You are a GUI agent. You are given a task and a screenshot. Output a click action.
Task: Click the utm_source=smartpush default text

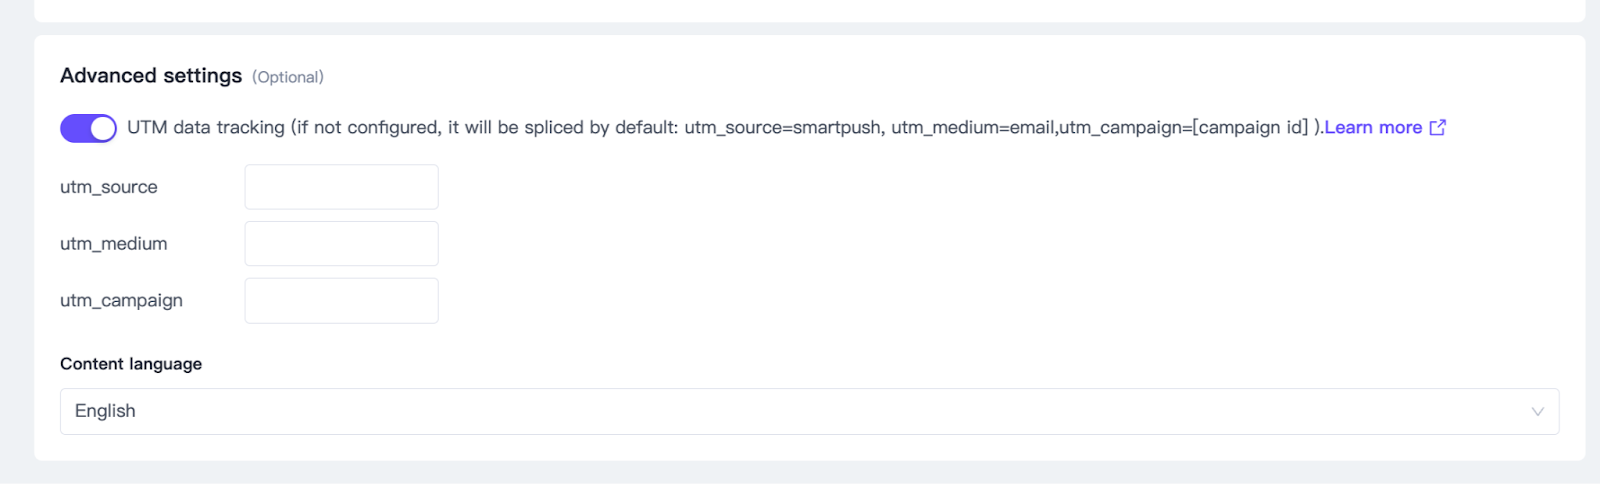tap(783, 128)
